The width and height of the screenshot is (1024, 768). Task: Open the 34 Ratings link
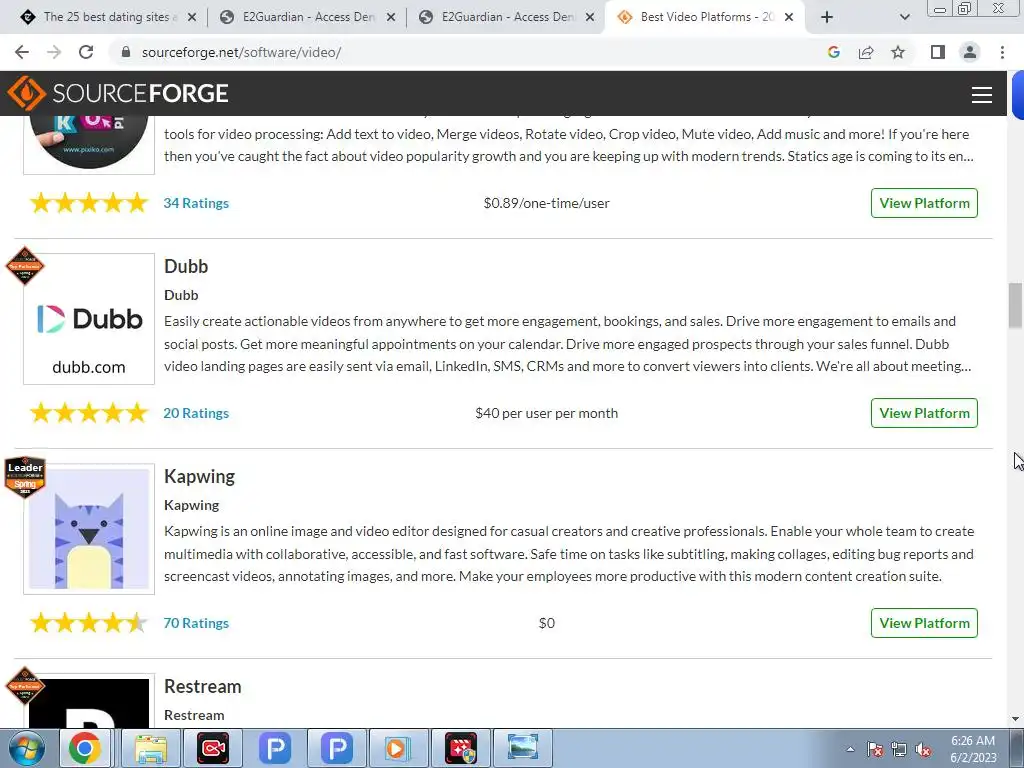click(196, 203)
